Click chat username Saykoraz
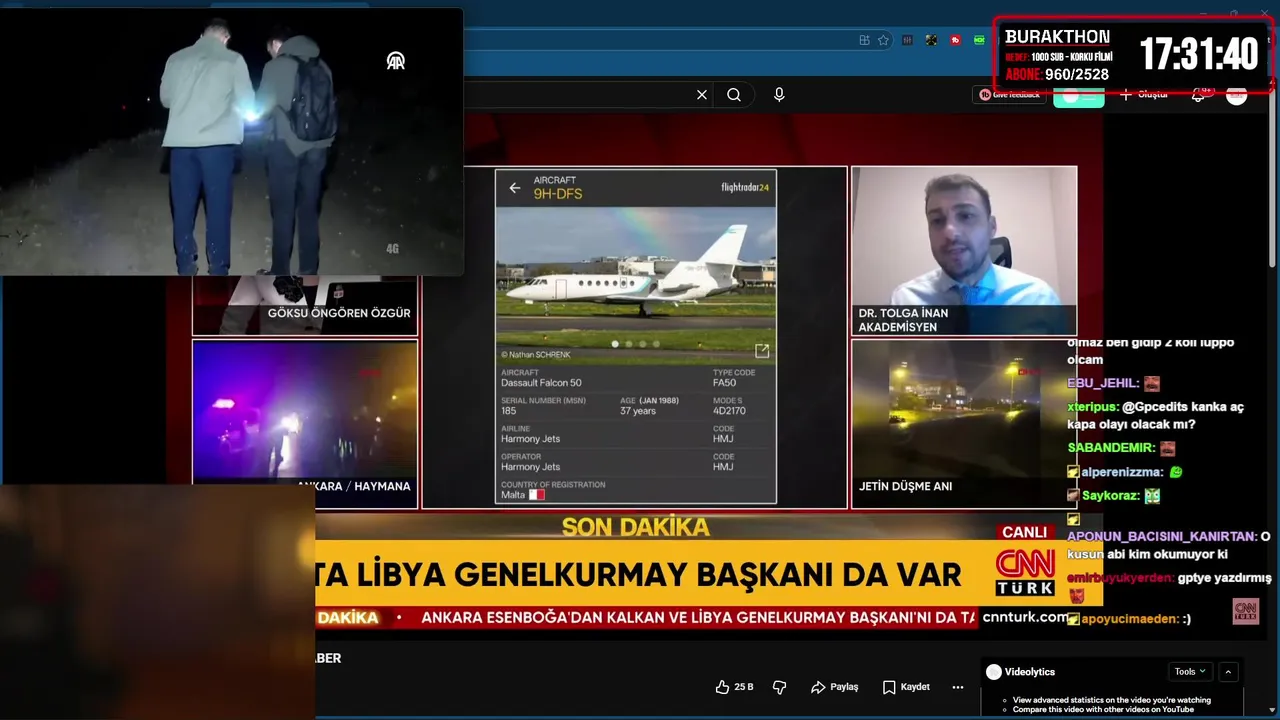Image resolution: width=1280 pixels, height=720 pixels. pyautogui.click(x=1111, y=496)
